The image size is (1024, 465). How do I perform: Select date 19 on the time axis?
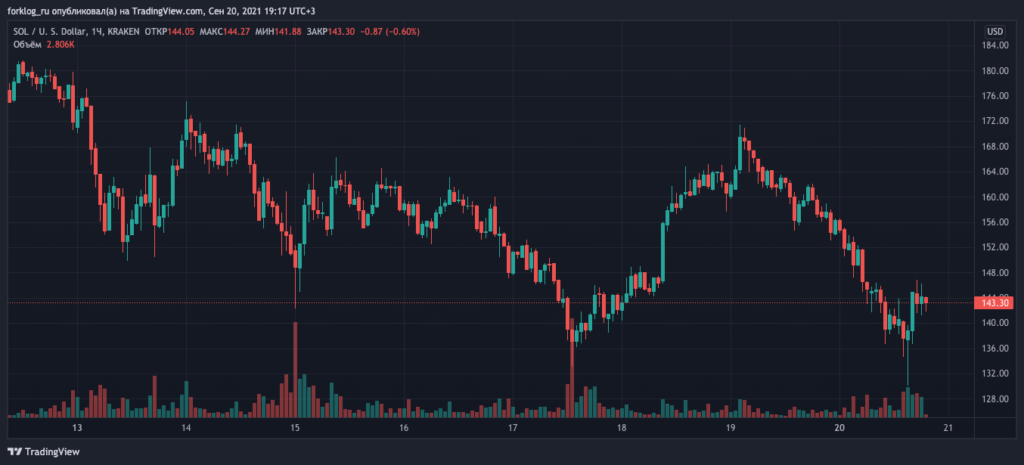pyautogui.click(x=730, y=428)
